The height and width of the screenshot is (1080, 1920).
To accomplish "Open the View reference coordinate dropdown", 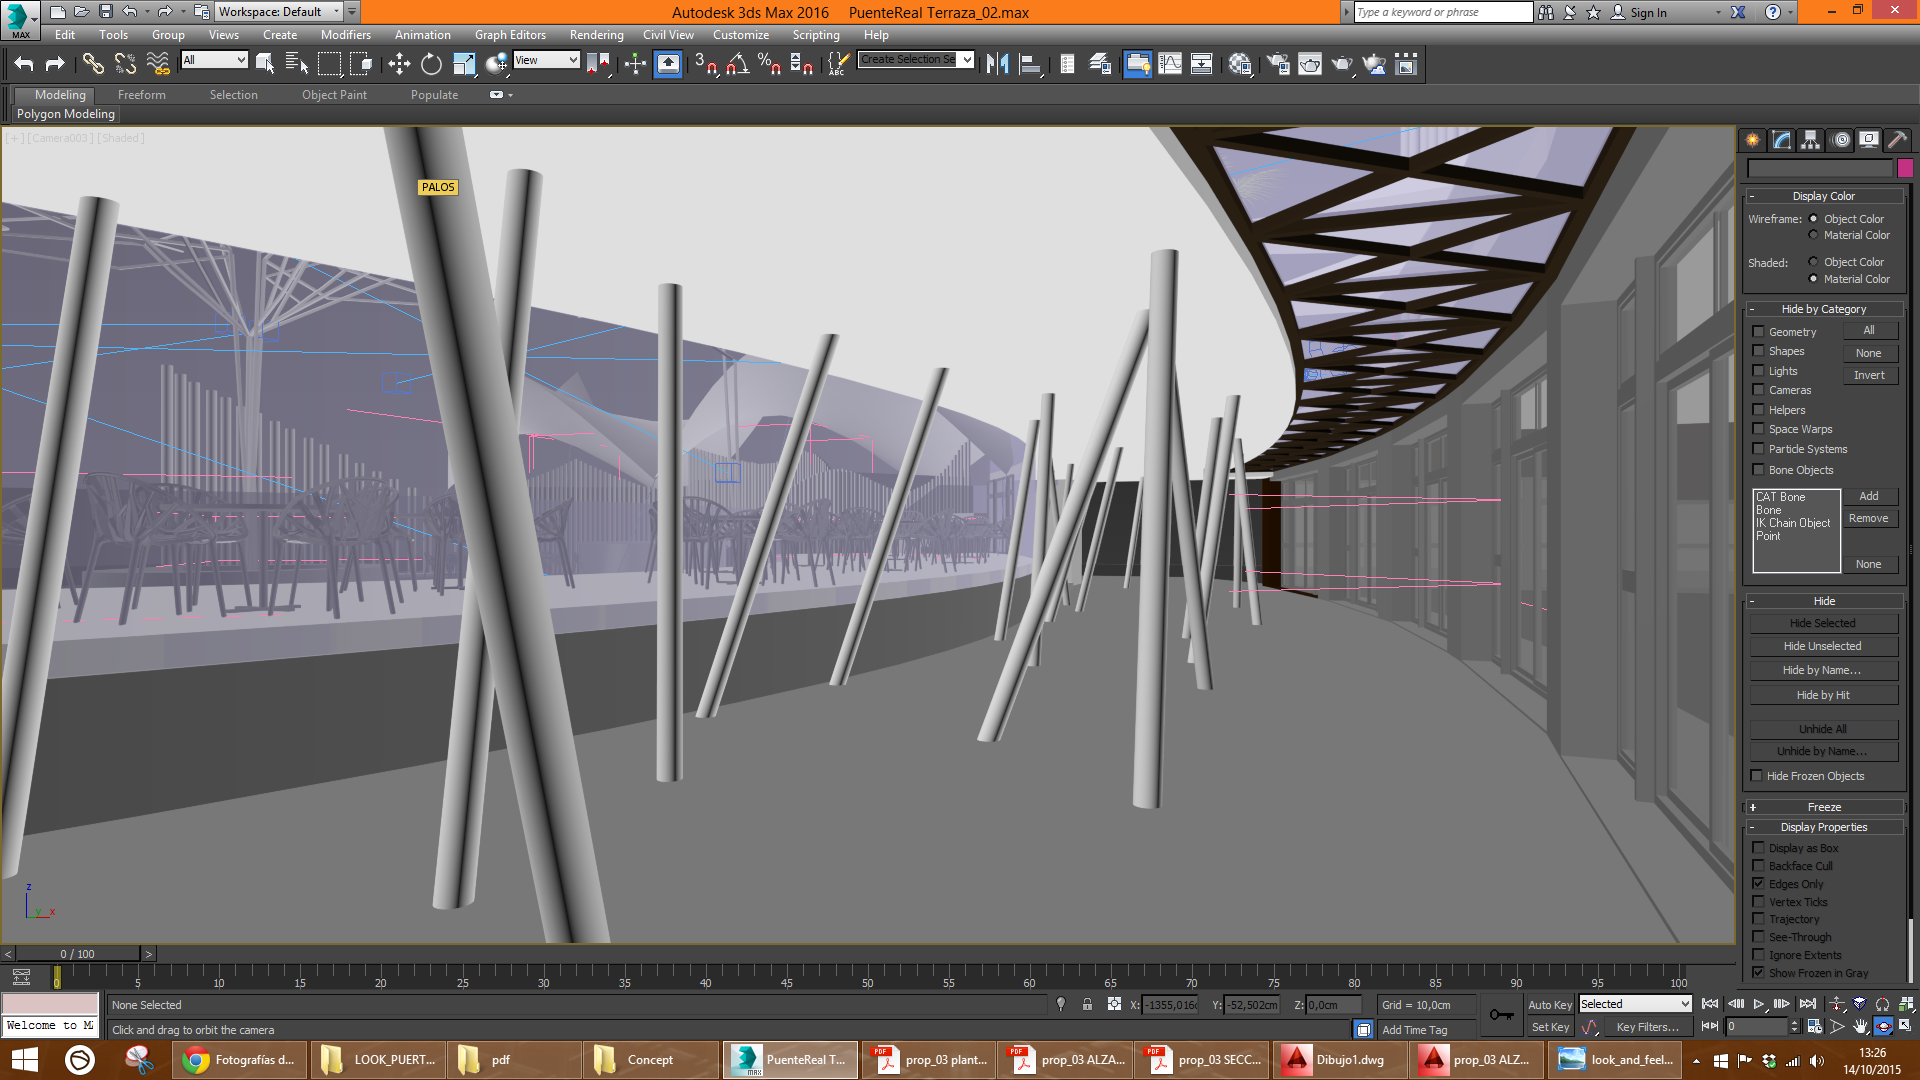I will coord(546,60).
